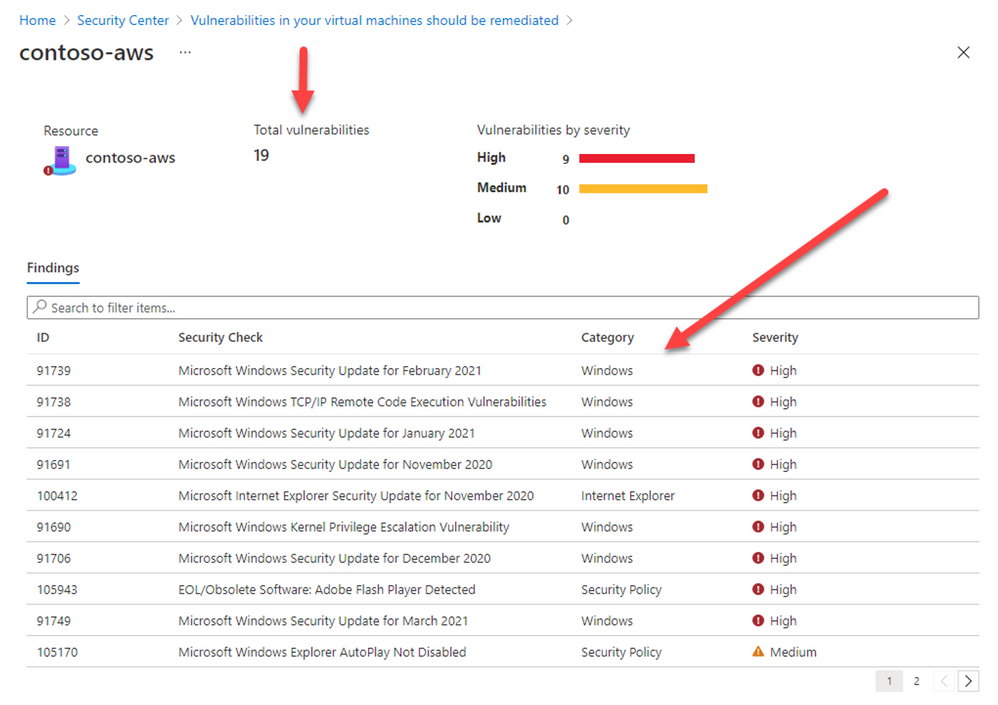This screenshot has width=998, height=705.
Task: Open the Security Center breadcrumb link
Action: click(x=122, y=20)
